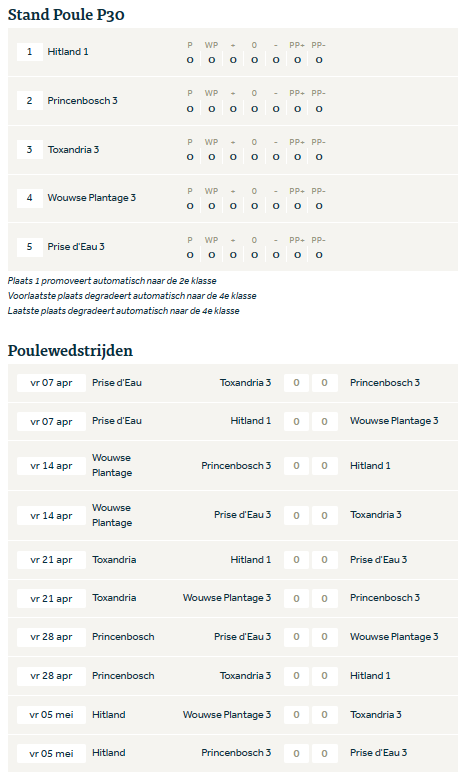Click home score of Toxandria 3 vs Princenbosch 3
The image size is (464, 775).
pos(296,383)
